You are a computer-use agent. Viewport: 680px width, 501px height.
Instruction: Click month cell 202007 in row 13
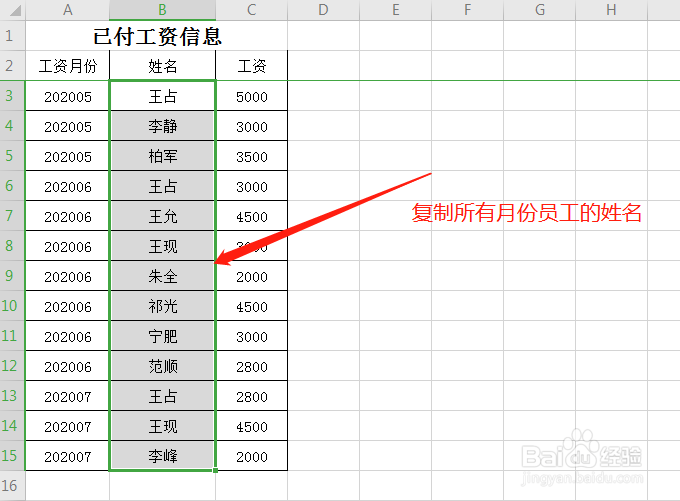(x=67, y=396)
